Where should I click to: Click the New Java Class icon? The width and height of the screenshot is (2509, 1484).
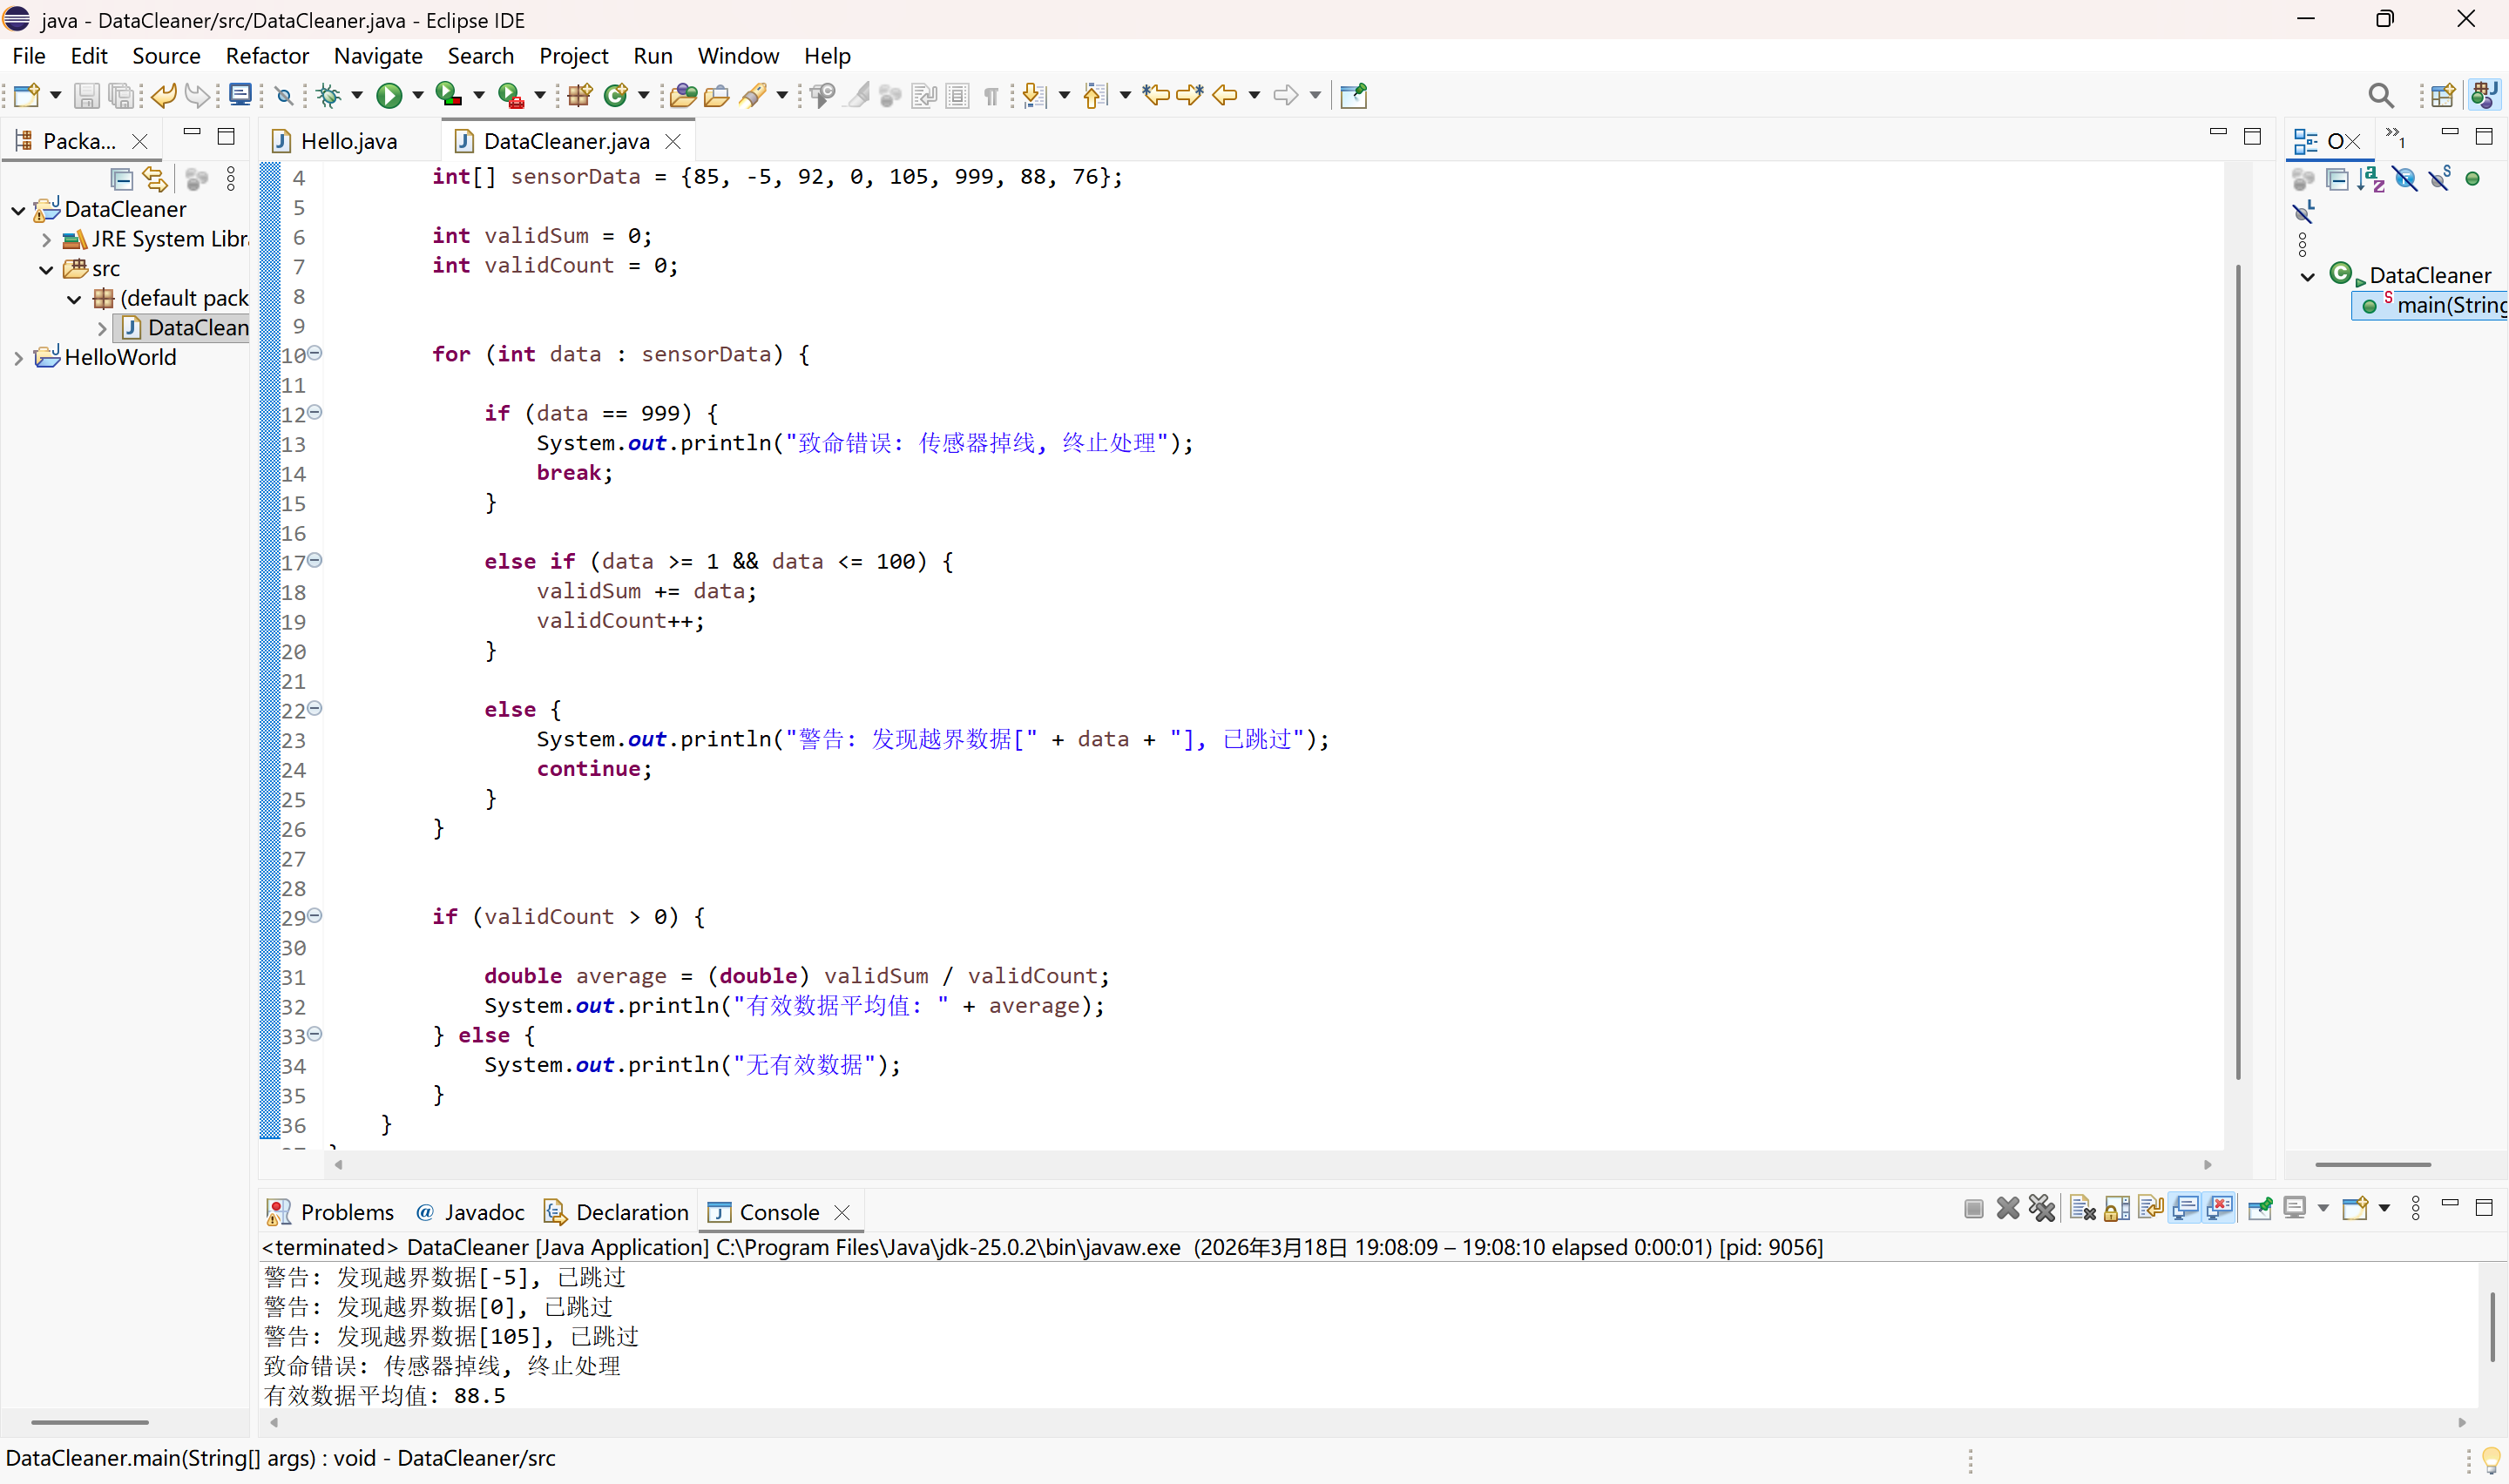point(616,96)
